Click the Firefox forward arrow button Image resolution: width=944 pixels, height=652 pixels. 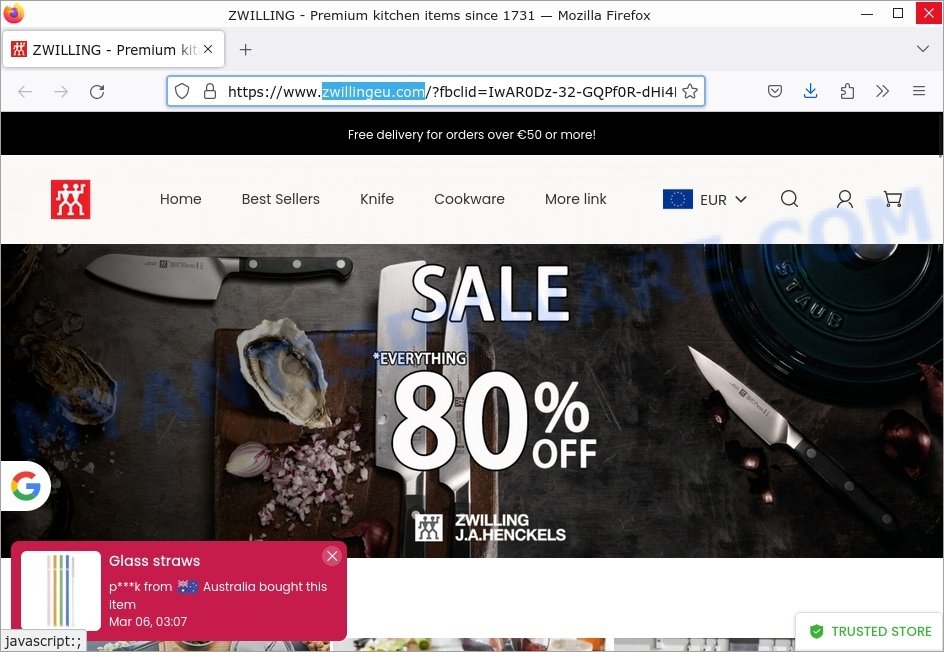tap(61, 92)
